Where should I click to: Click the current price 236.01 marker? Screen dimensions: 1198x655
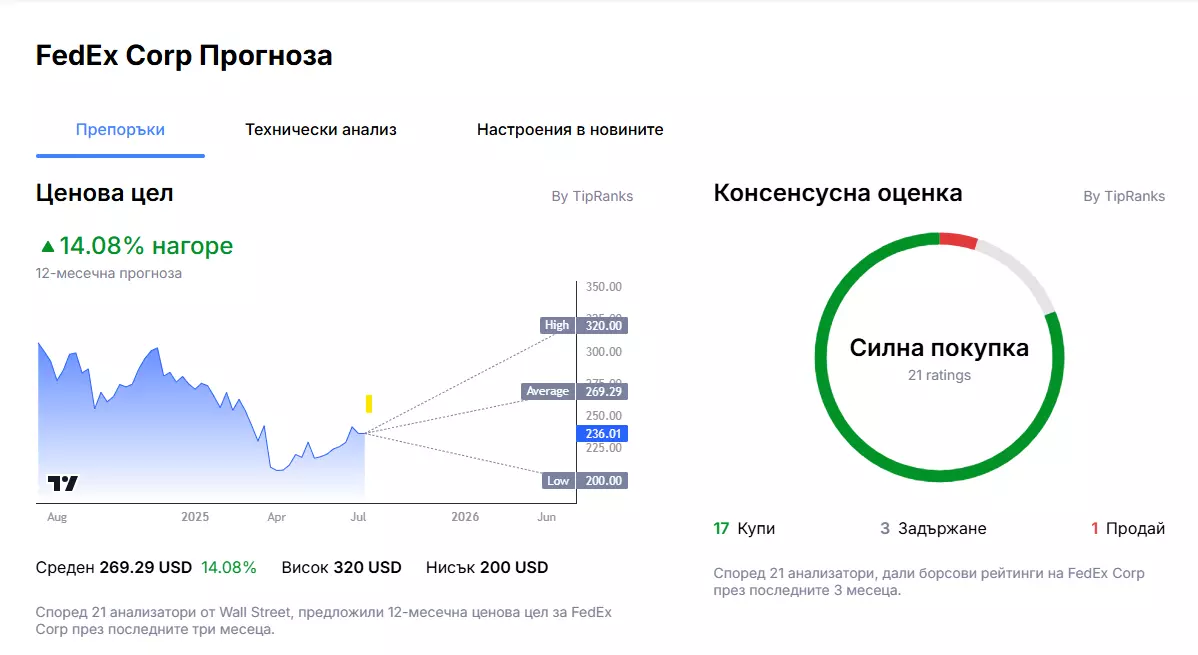point(602,433)
